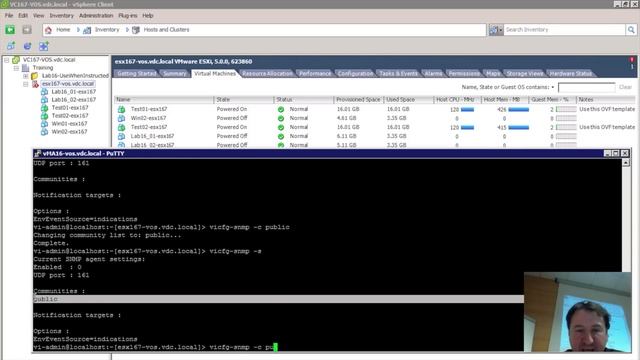Click the magnifier search button
Image resolution: width=640 pixels, height=360 pixels.
point(631,30)
